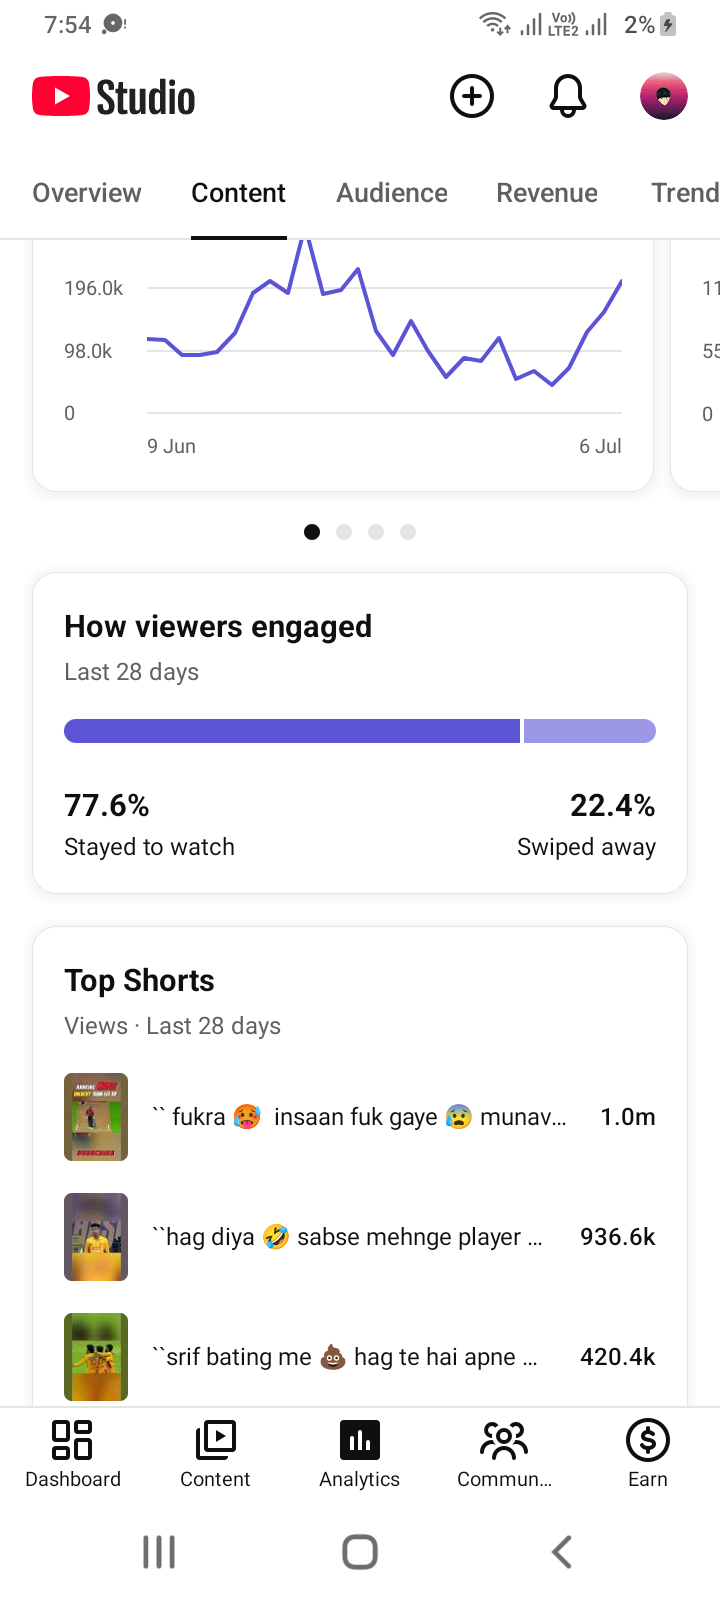Tap the 'srif bating me' Short thumbnail
This screenshot has width=720, height=1600.
click(96, 1357)
